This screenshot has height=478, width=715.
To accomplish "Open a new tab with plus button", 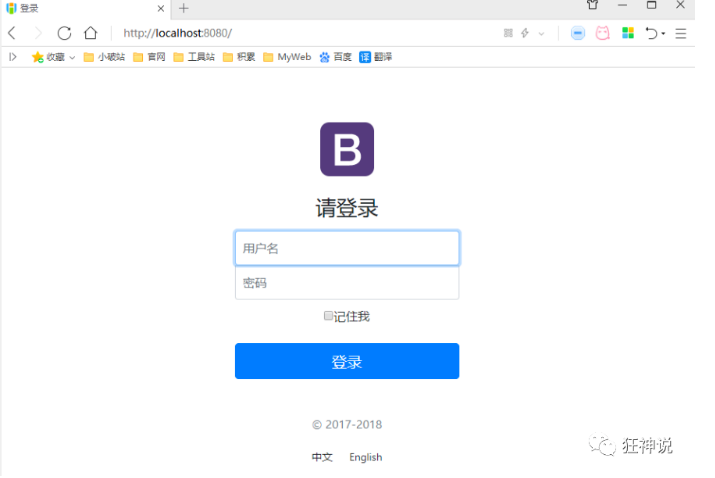I will click(184, 8).
